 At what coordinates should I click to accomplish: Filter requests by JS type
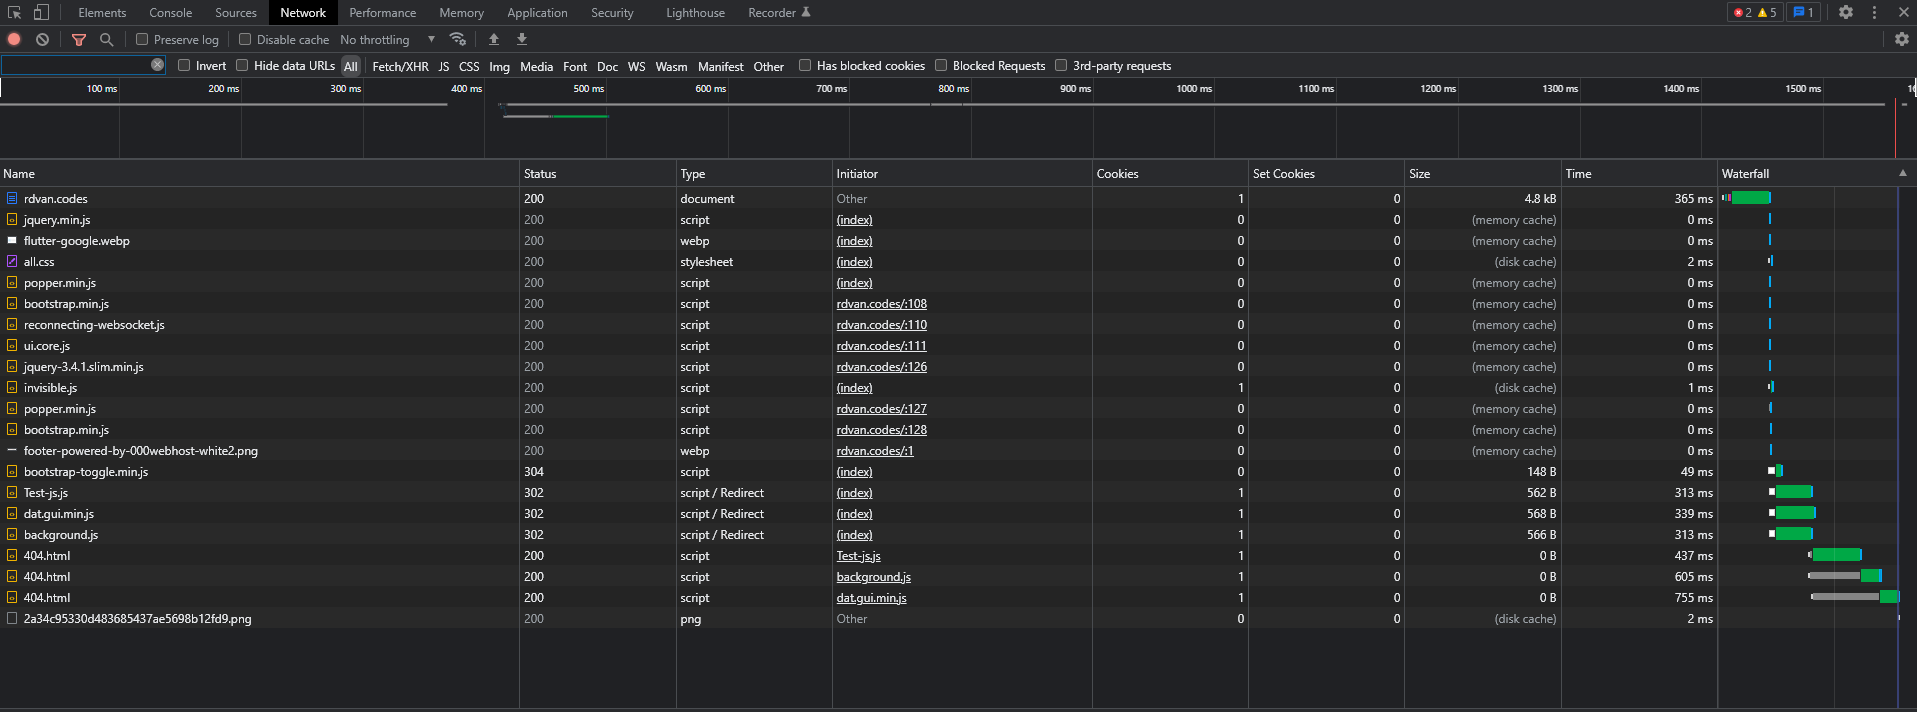point(444,66)
